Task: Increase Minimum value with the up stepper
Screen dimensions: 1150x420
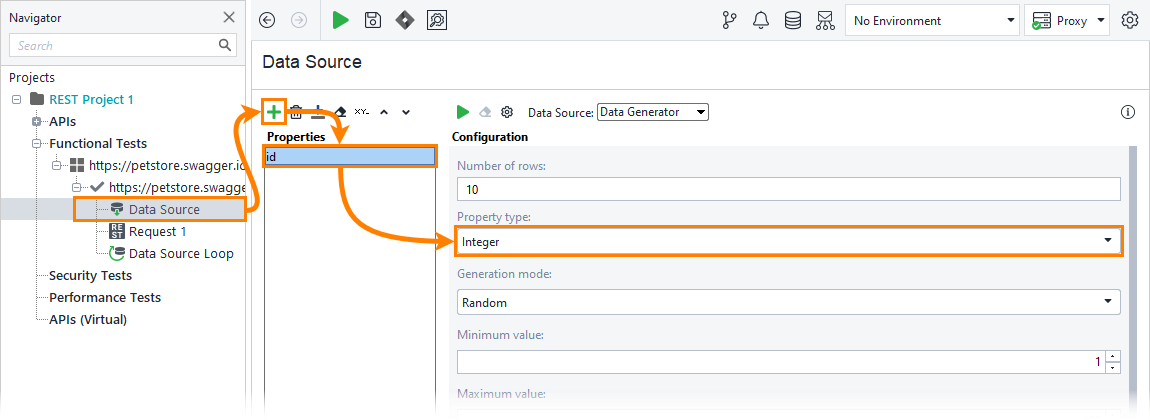Action: [1113, 356]
